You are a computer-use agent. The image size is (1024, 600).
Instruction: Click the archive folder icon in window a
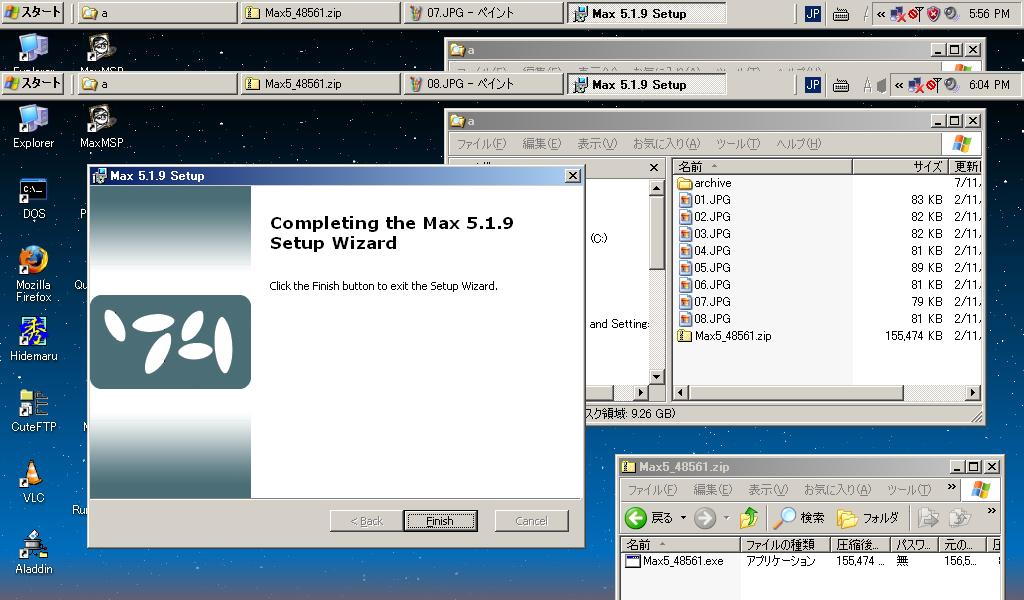click(685, 183)
